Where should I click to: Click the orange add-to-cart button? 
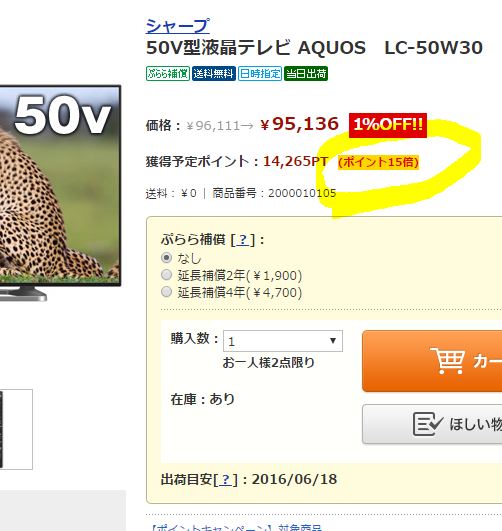[x=432, y=361]
